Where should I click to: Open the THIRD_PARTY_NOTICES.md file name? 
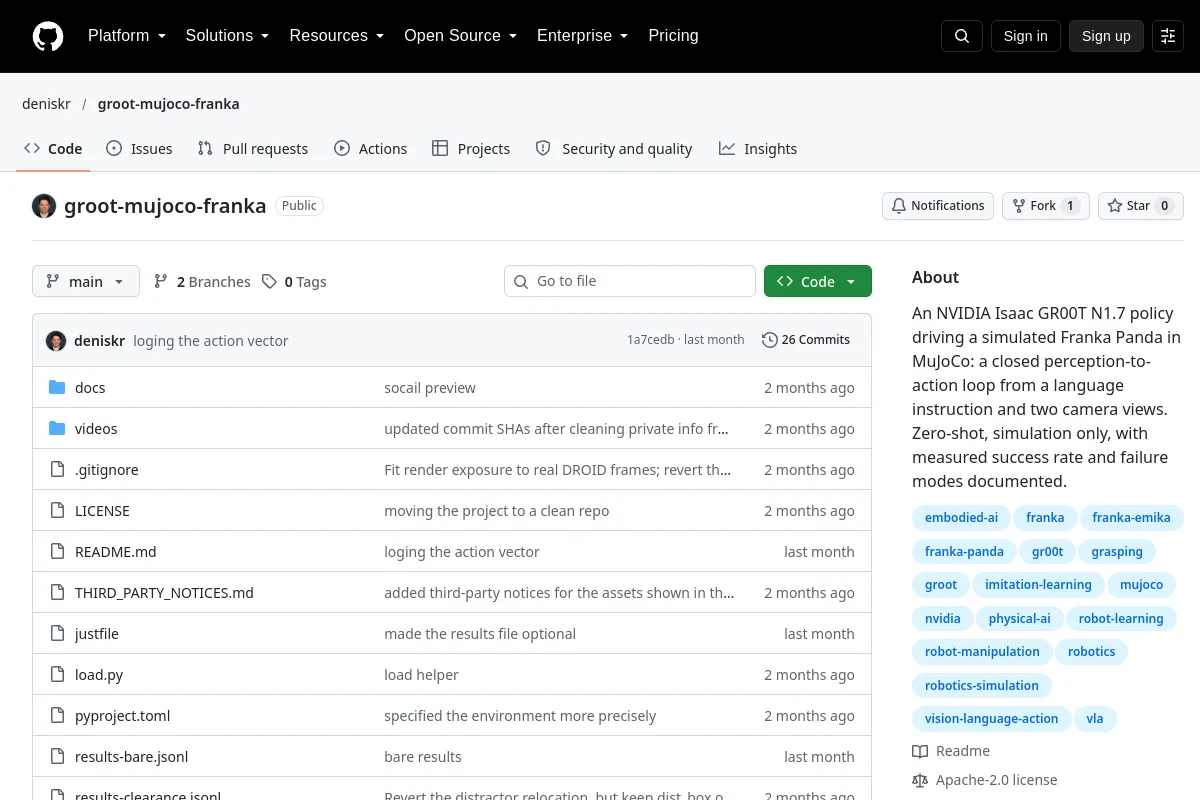point(164,593)
